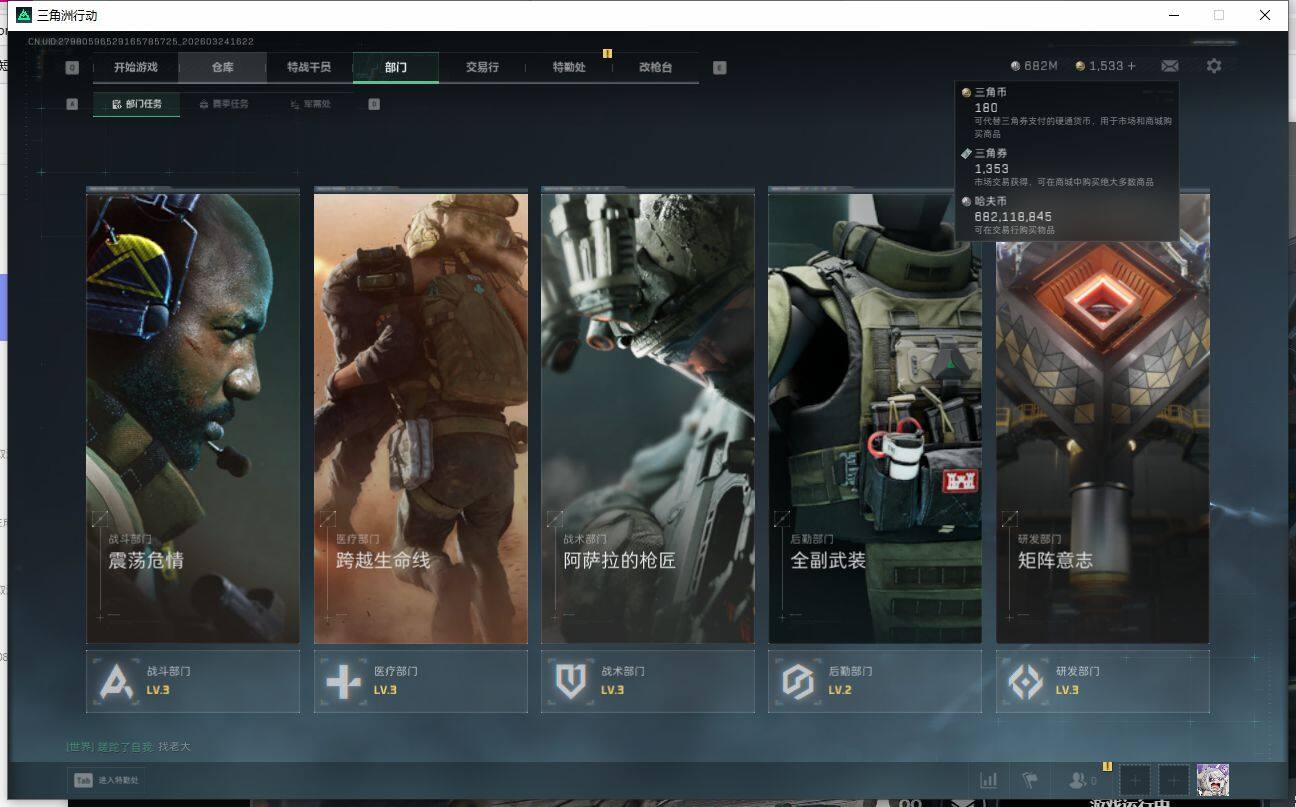Click the 研发部门 diamond icon

pyautogui.click(x=1025, y=682)
